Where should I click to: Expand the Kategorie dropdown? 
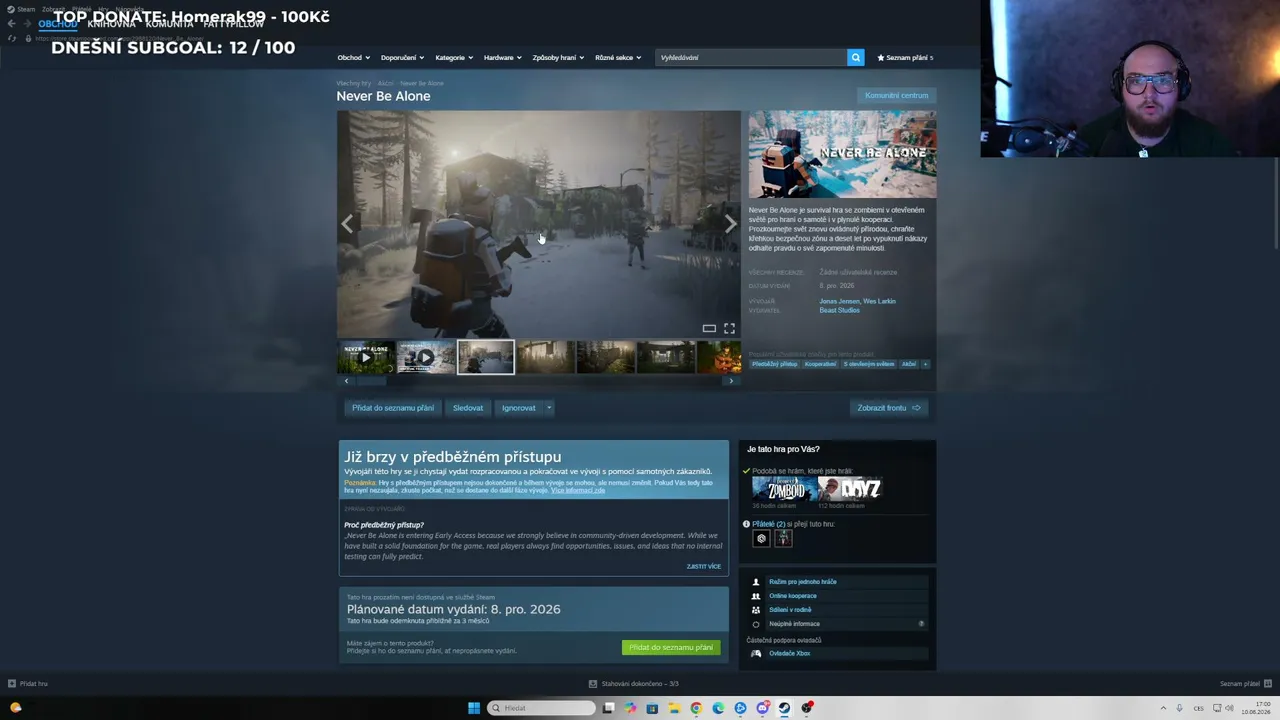click(x=454, y=58)
